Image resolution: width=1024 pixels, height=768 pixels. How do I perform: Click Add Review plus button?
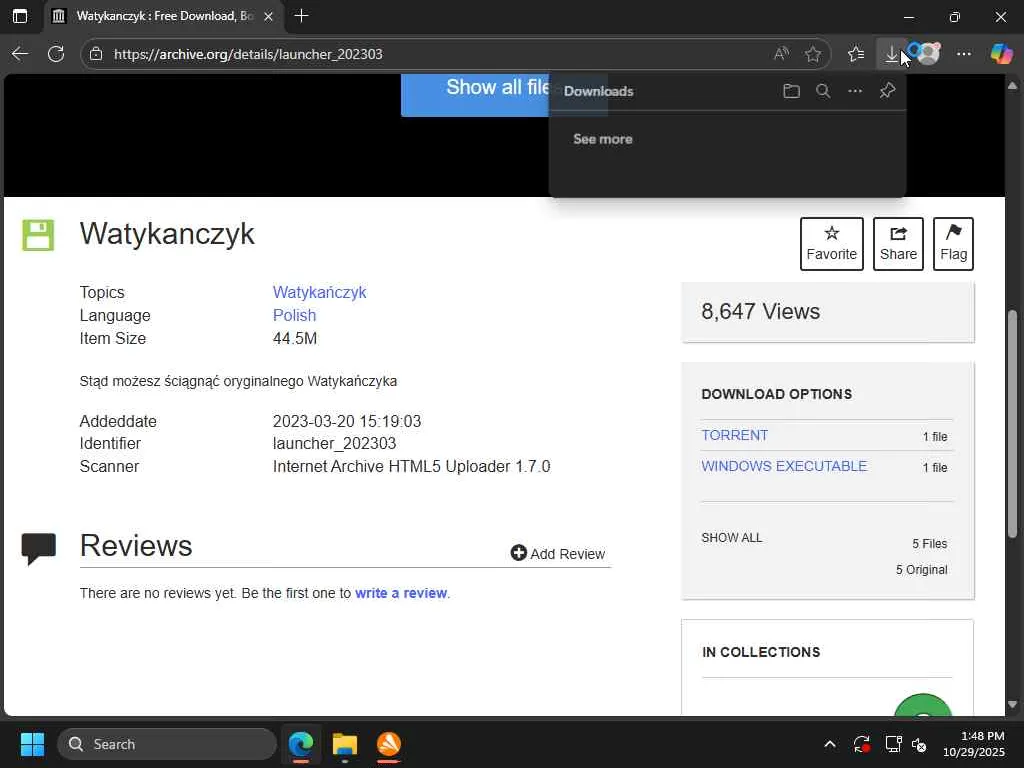click(x=558, y=553)
